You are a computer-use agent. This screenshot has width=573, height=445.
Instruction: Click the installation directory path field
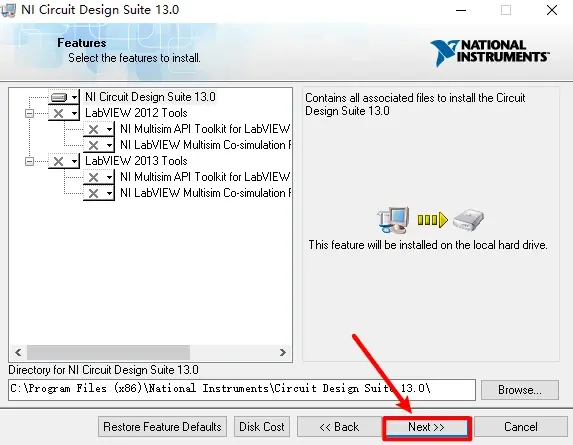(x=242, y=390)
